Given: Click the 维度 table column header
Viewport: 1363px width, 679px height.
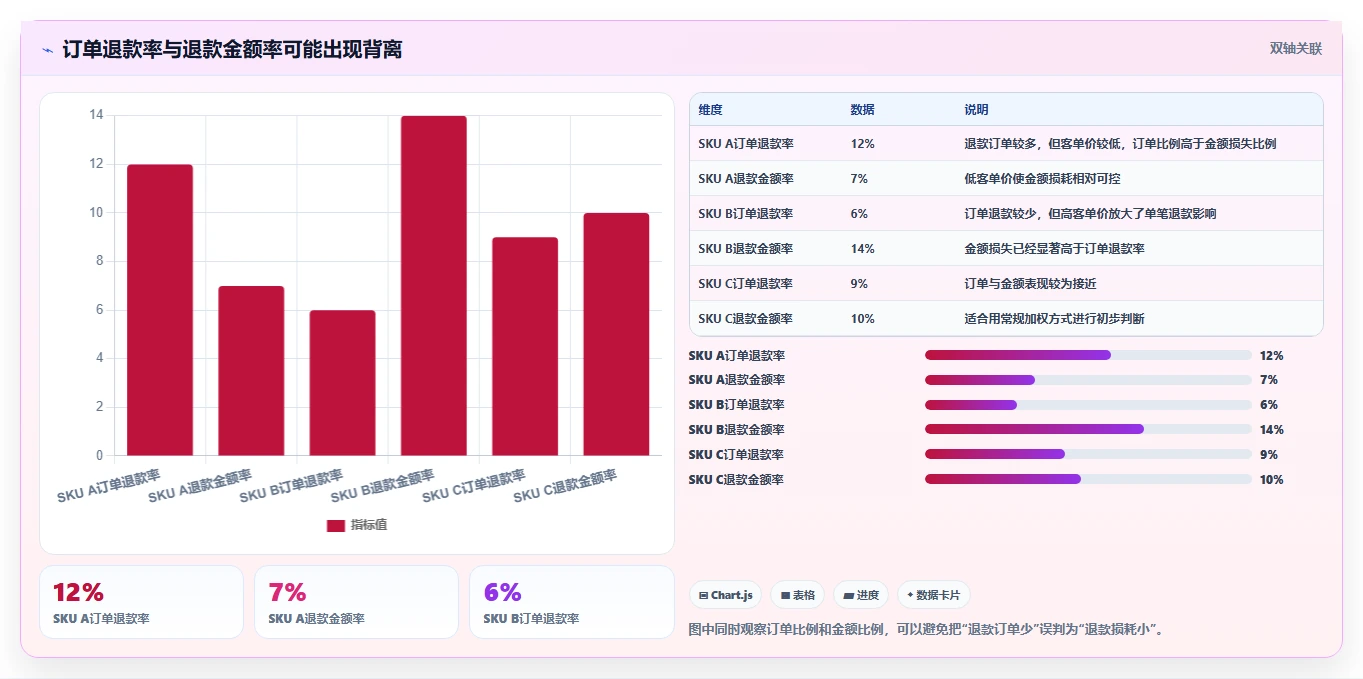Looking at the screenshot, I should click(x=710, y=109).
